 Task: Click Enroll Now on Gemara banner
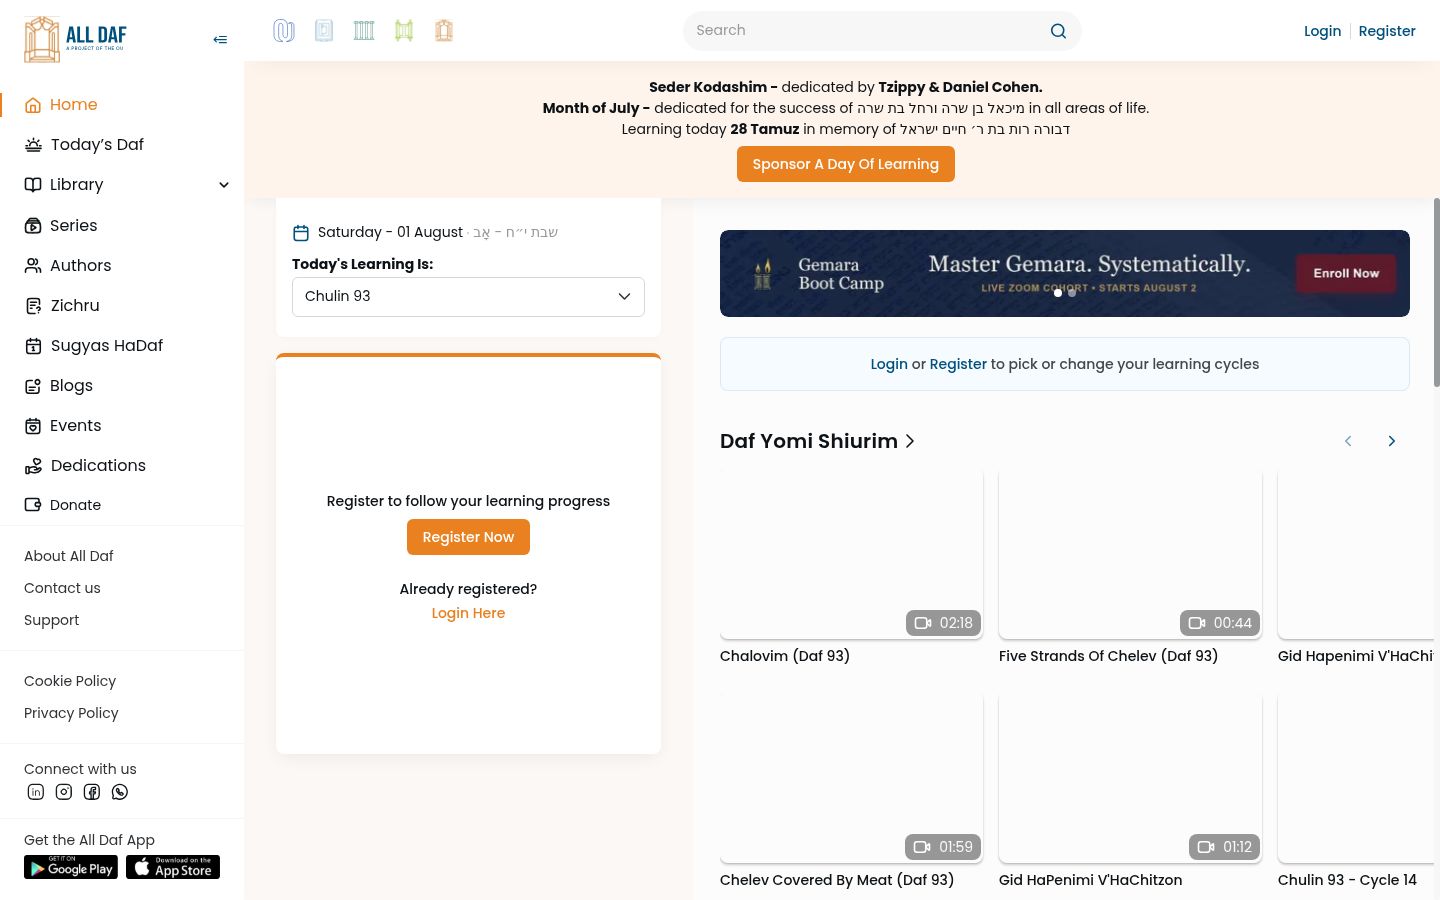(1346, 273)
